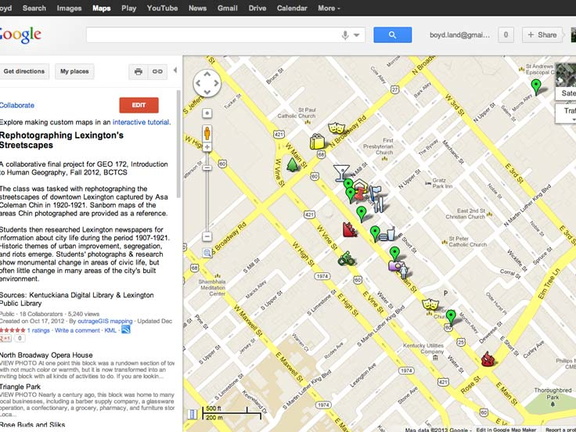Click the green pin near Rose St

pos(451,318)
